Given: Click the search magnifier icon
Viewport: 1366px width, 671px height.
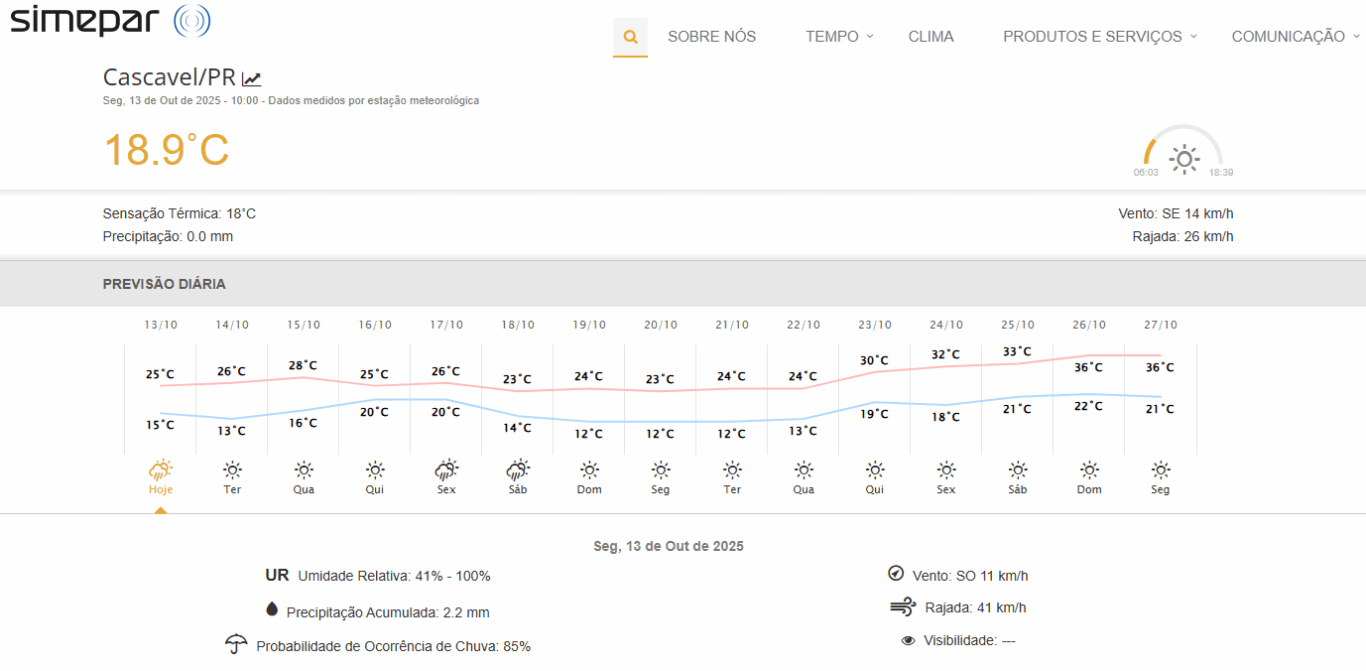Looking at the screenshot, I should tap(630, 37).
